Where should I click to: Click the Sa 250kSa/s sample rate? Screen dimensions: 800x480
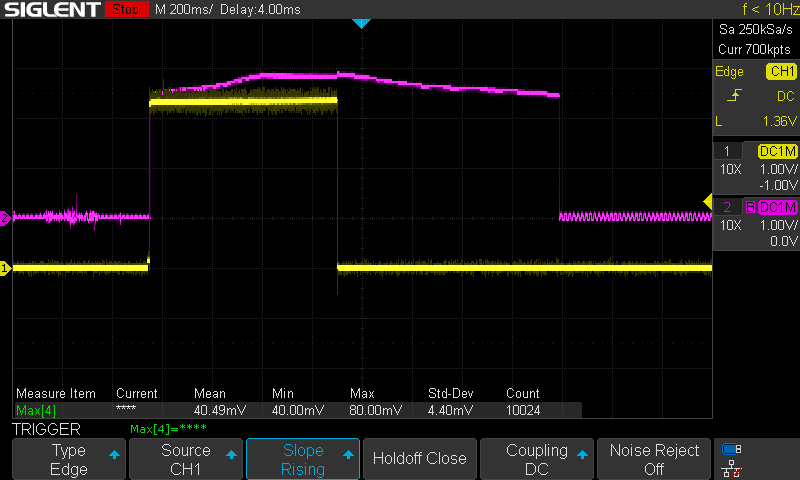(756, 30)
